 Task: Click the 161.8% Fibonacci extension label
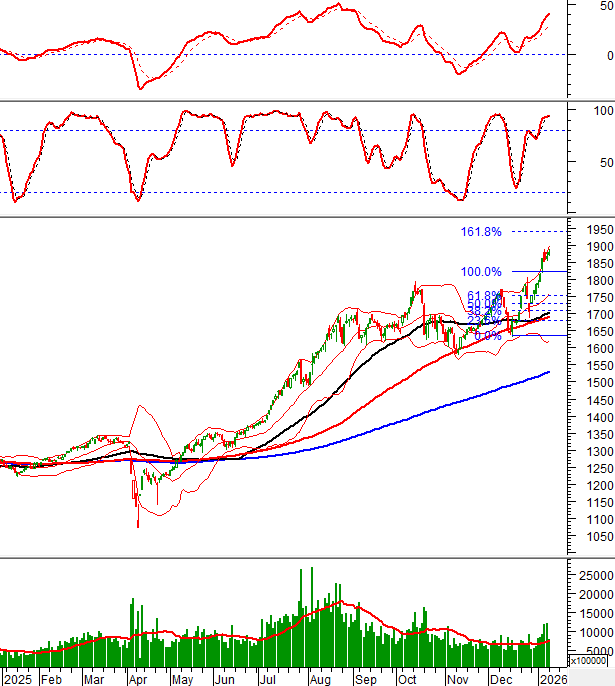click(x=481, y=232)
